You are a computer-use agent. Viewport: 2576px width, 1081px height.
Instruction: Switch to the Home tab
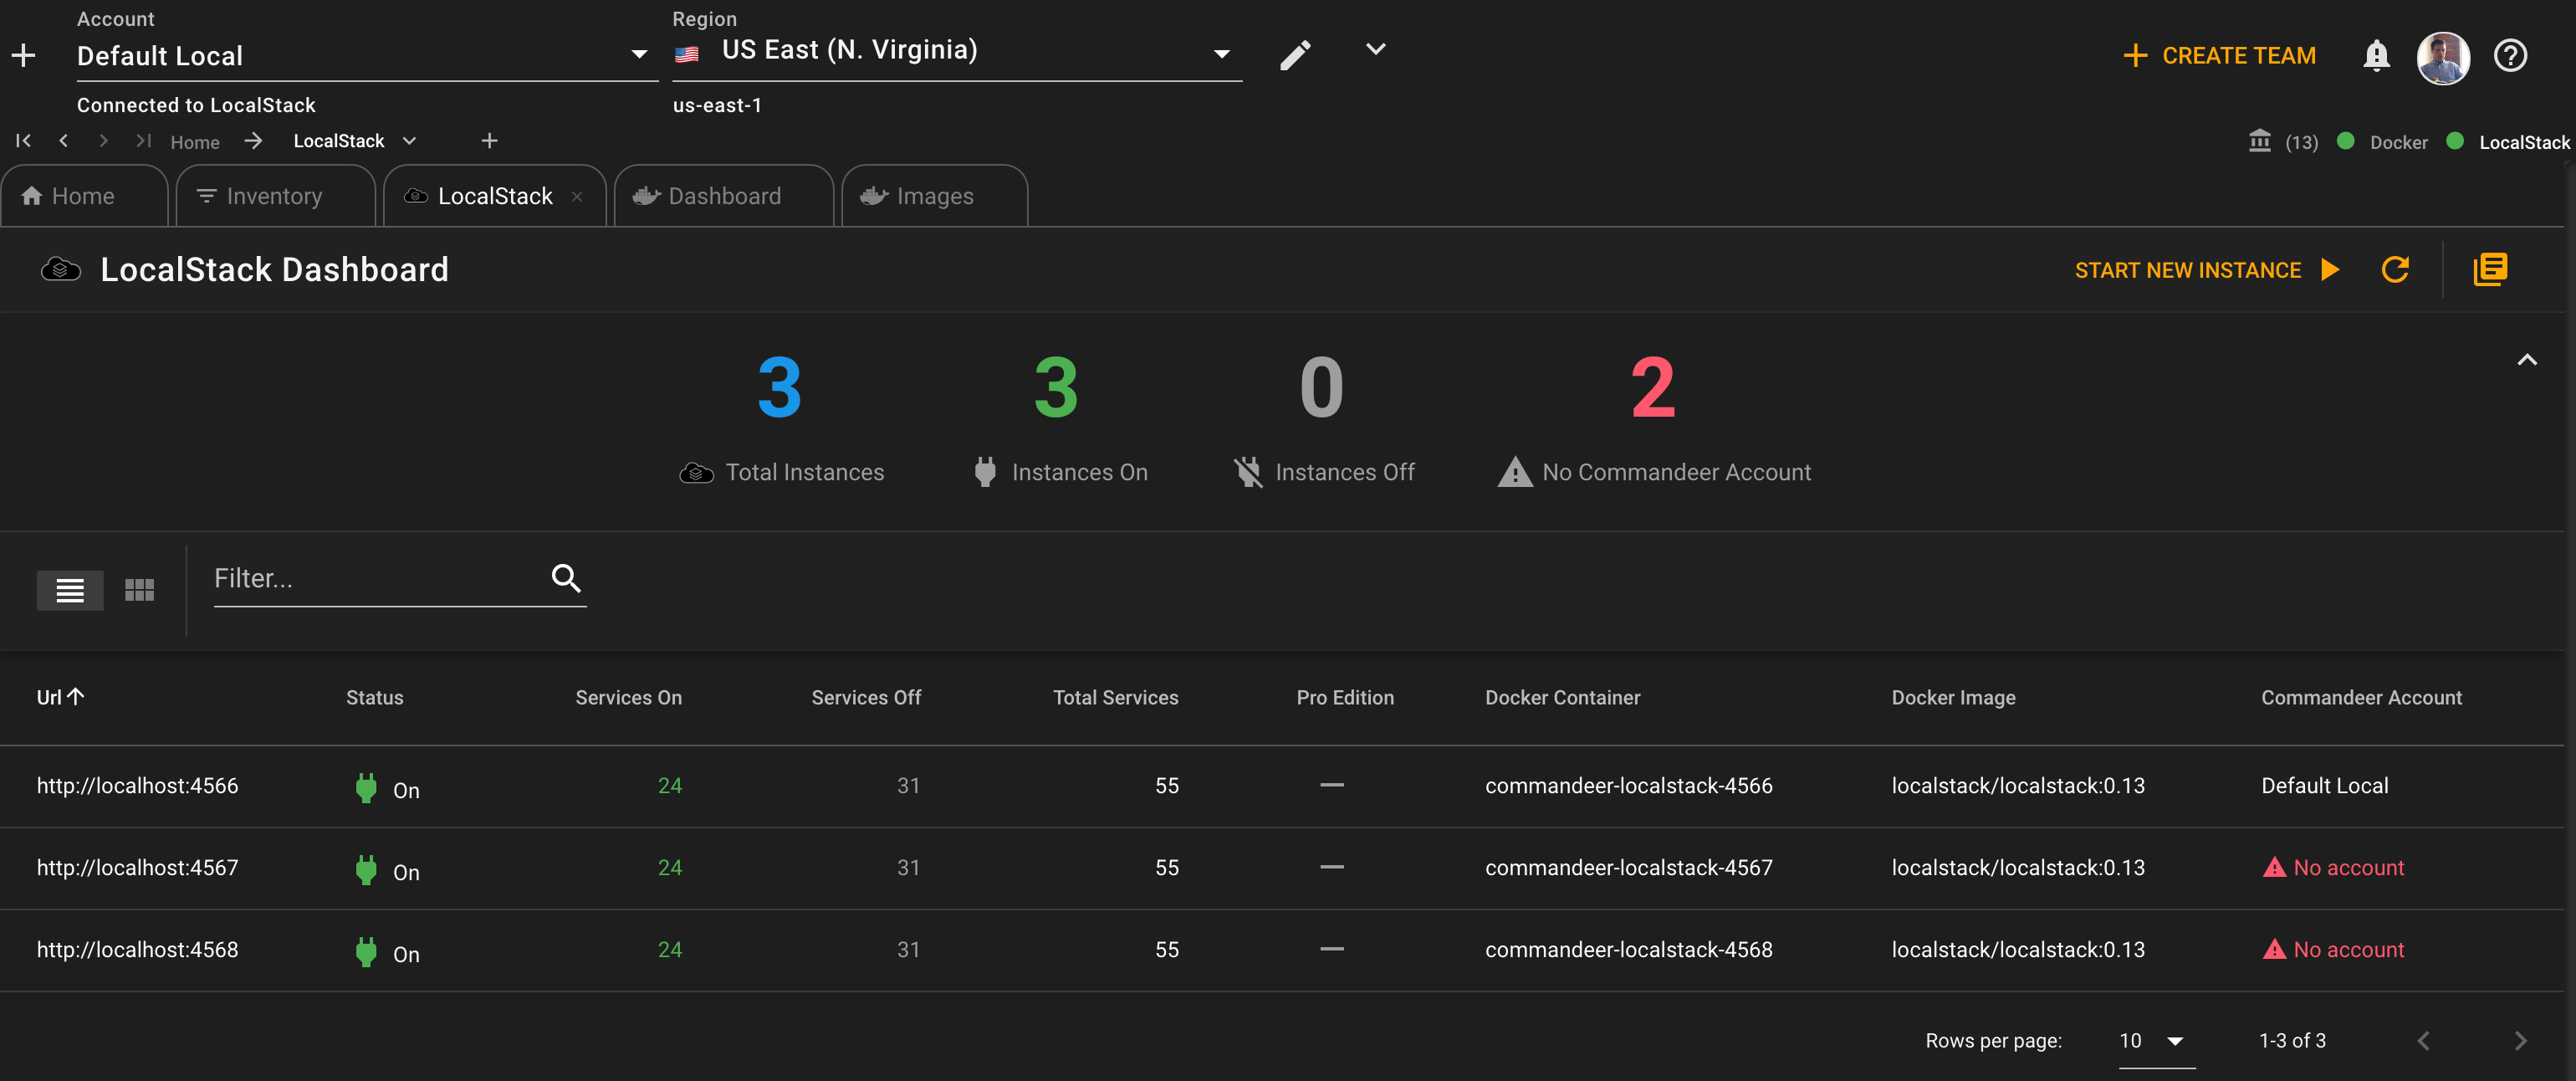(x=84, y=196)
